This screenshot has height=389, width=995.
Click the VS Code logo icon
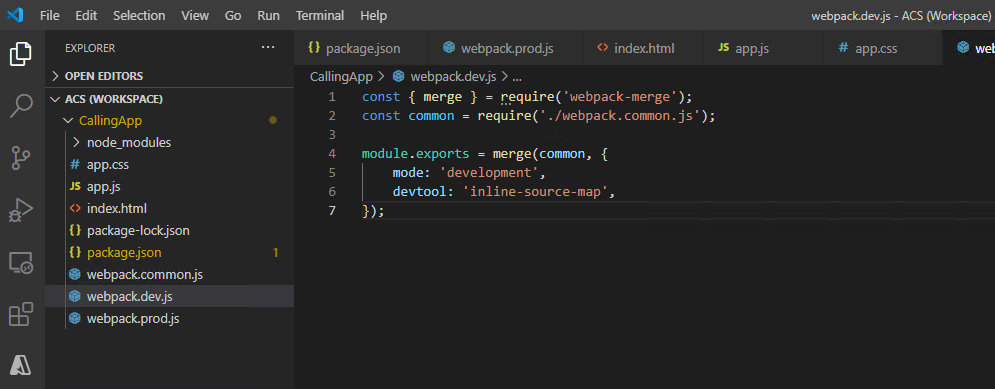15,15
